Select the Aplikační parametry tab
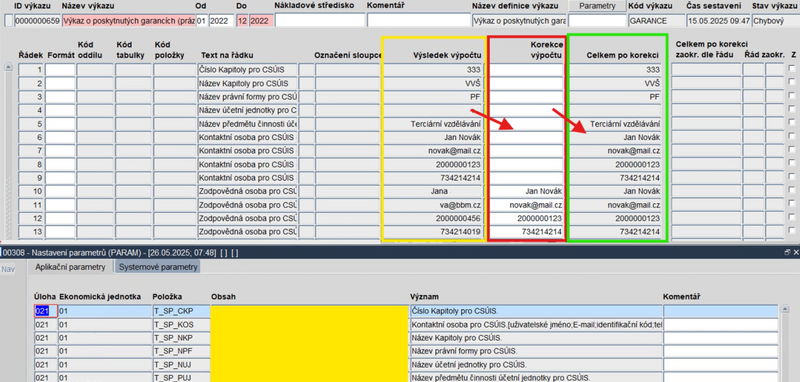 (x=70, y=267)
